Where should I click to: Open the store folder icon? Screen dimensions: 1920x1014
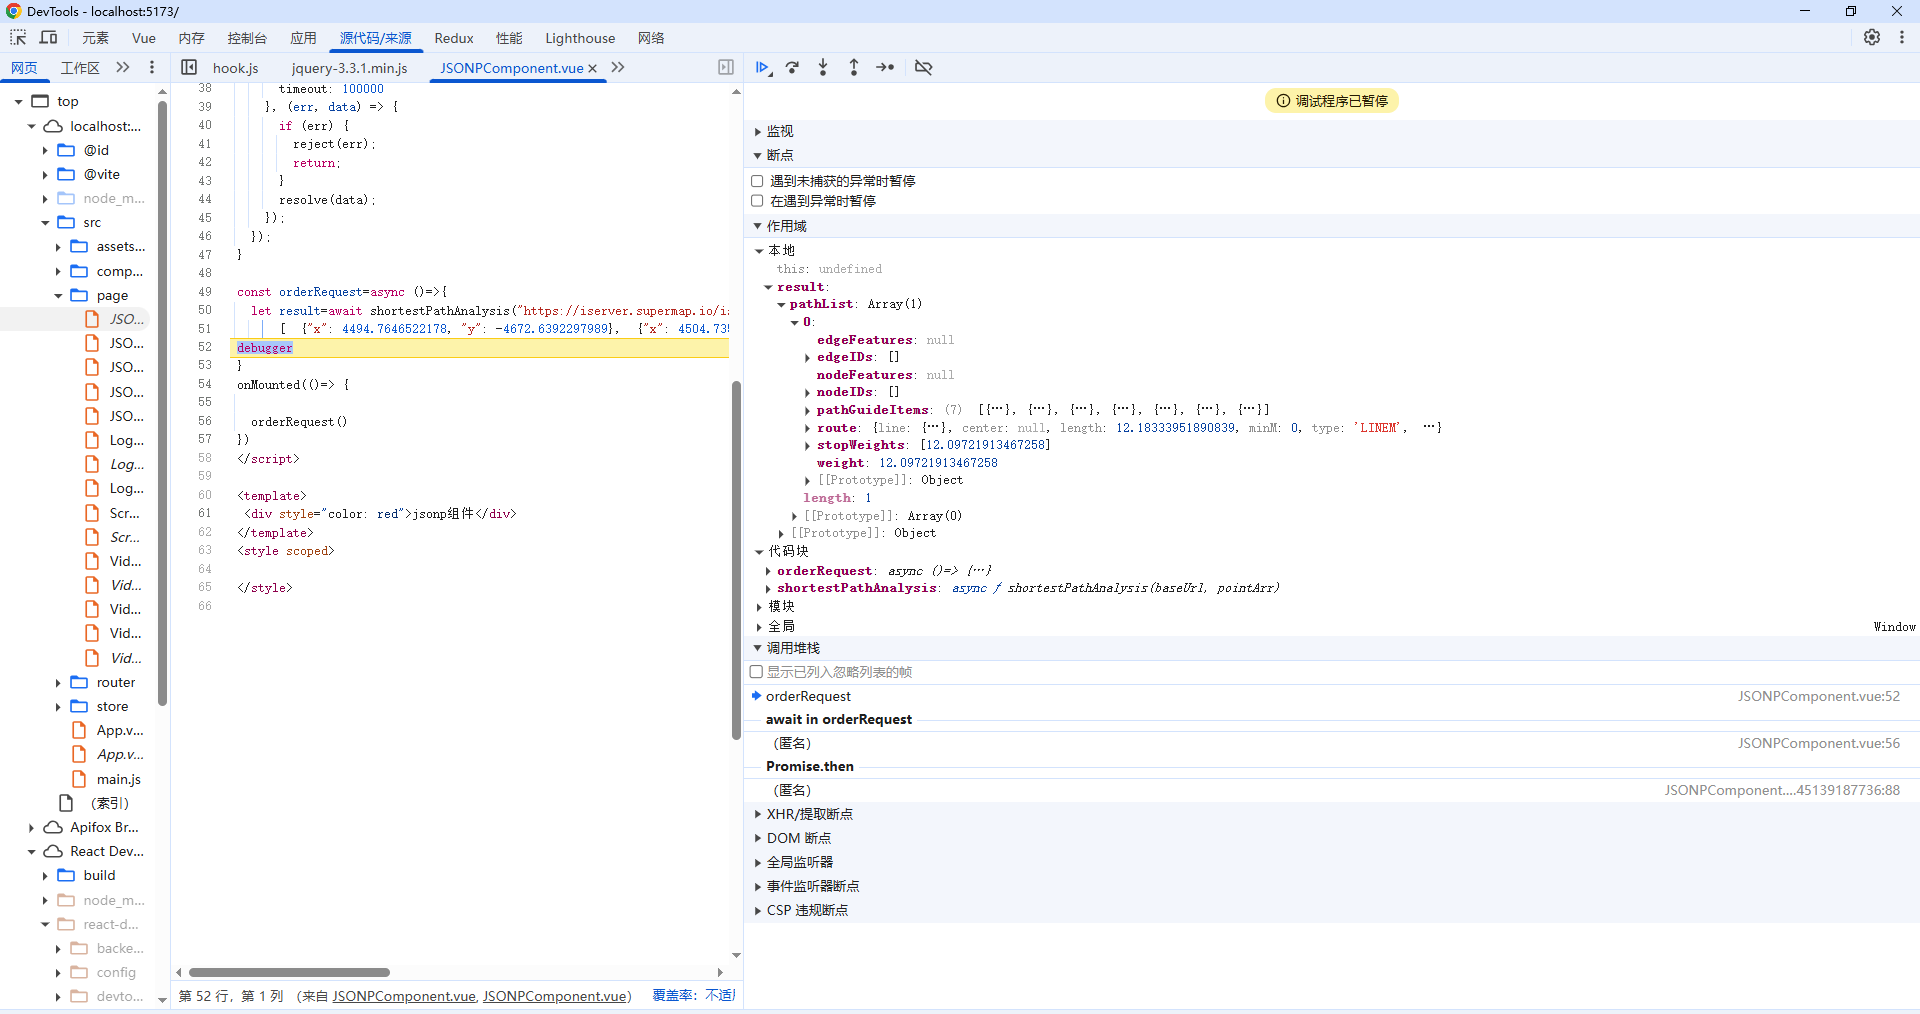pos(79,706)
